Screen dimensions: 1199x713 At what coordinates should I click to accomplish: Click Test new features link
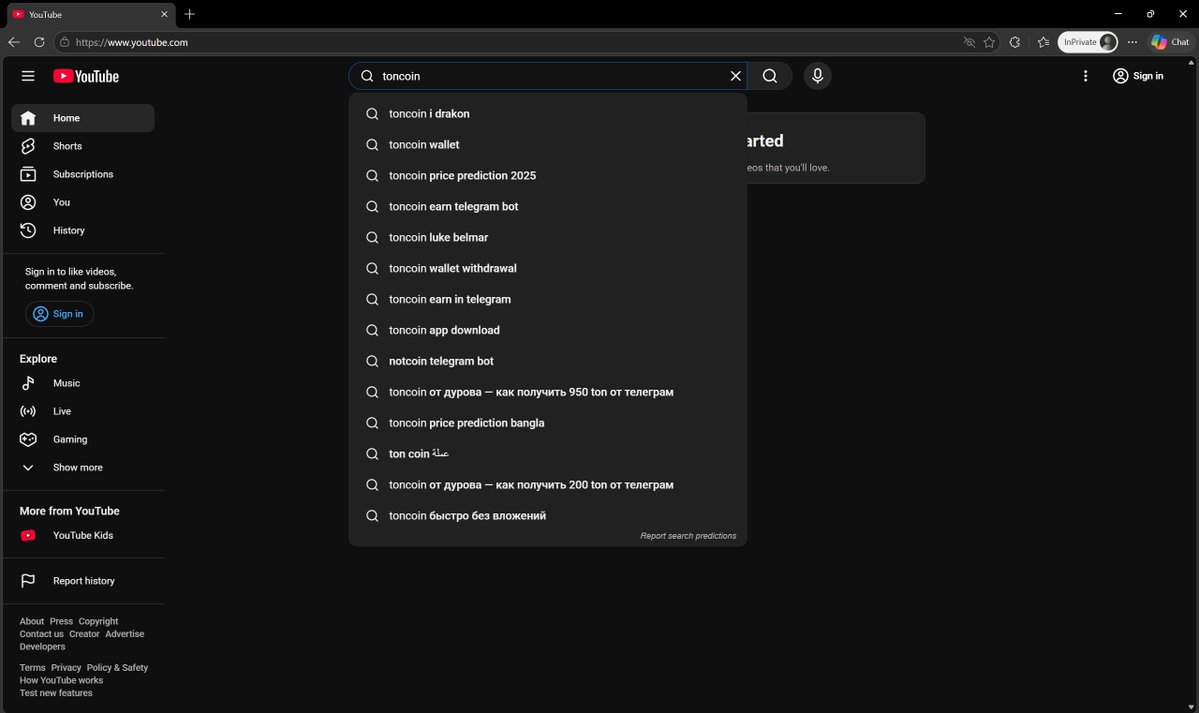[56, 693]
